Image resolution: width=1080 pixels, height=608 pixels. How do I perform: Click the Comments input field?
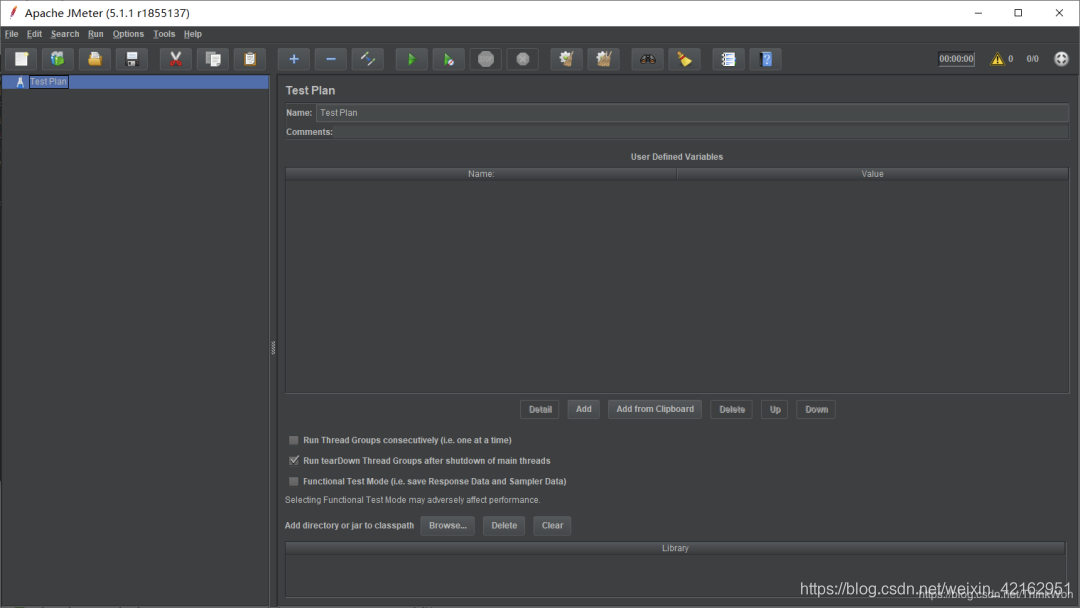702,132
